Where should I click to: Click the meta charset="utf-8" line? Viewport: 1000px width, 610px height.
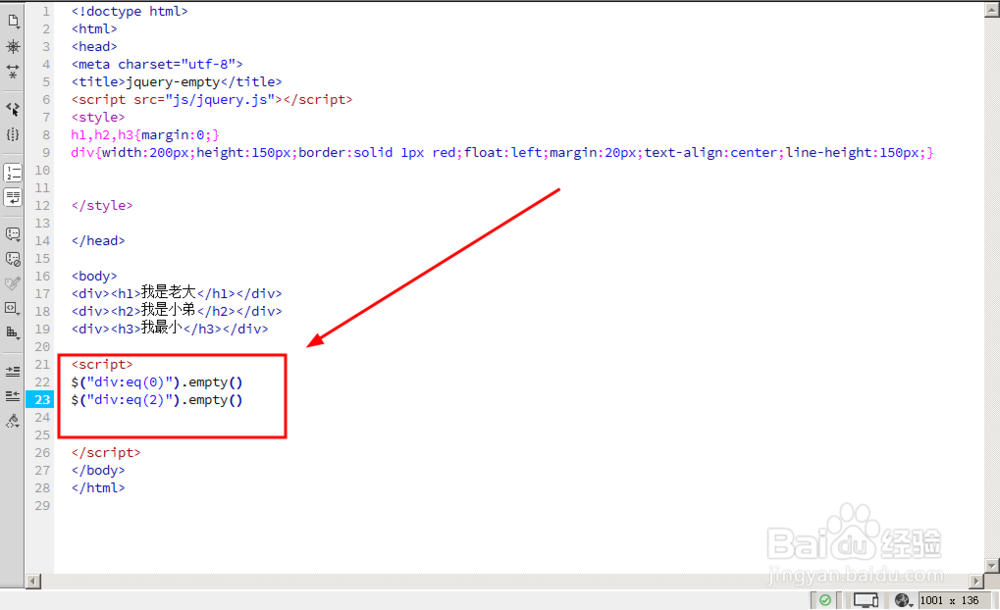[x=157, y=64]
